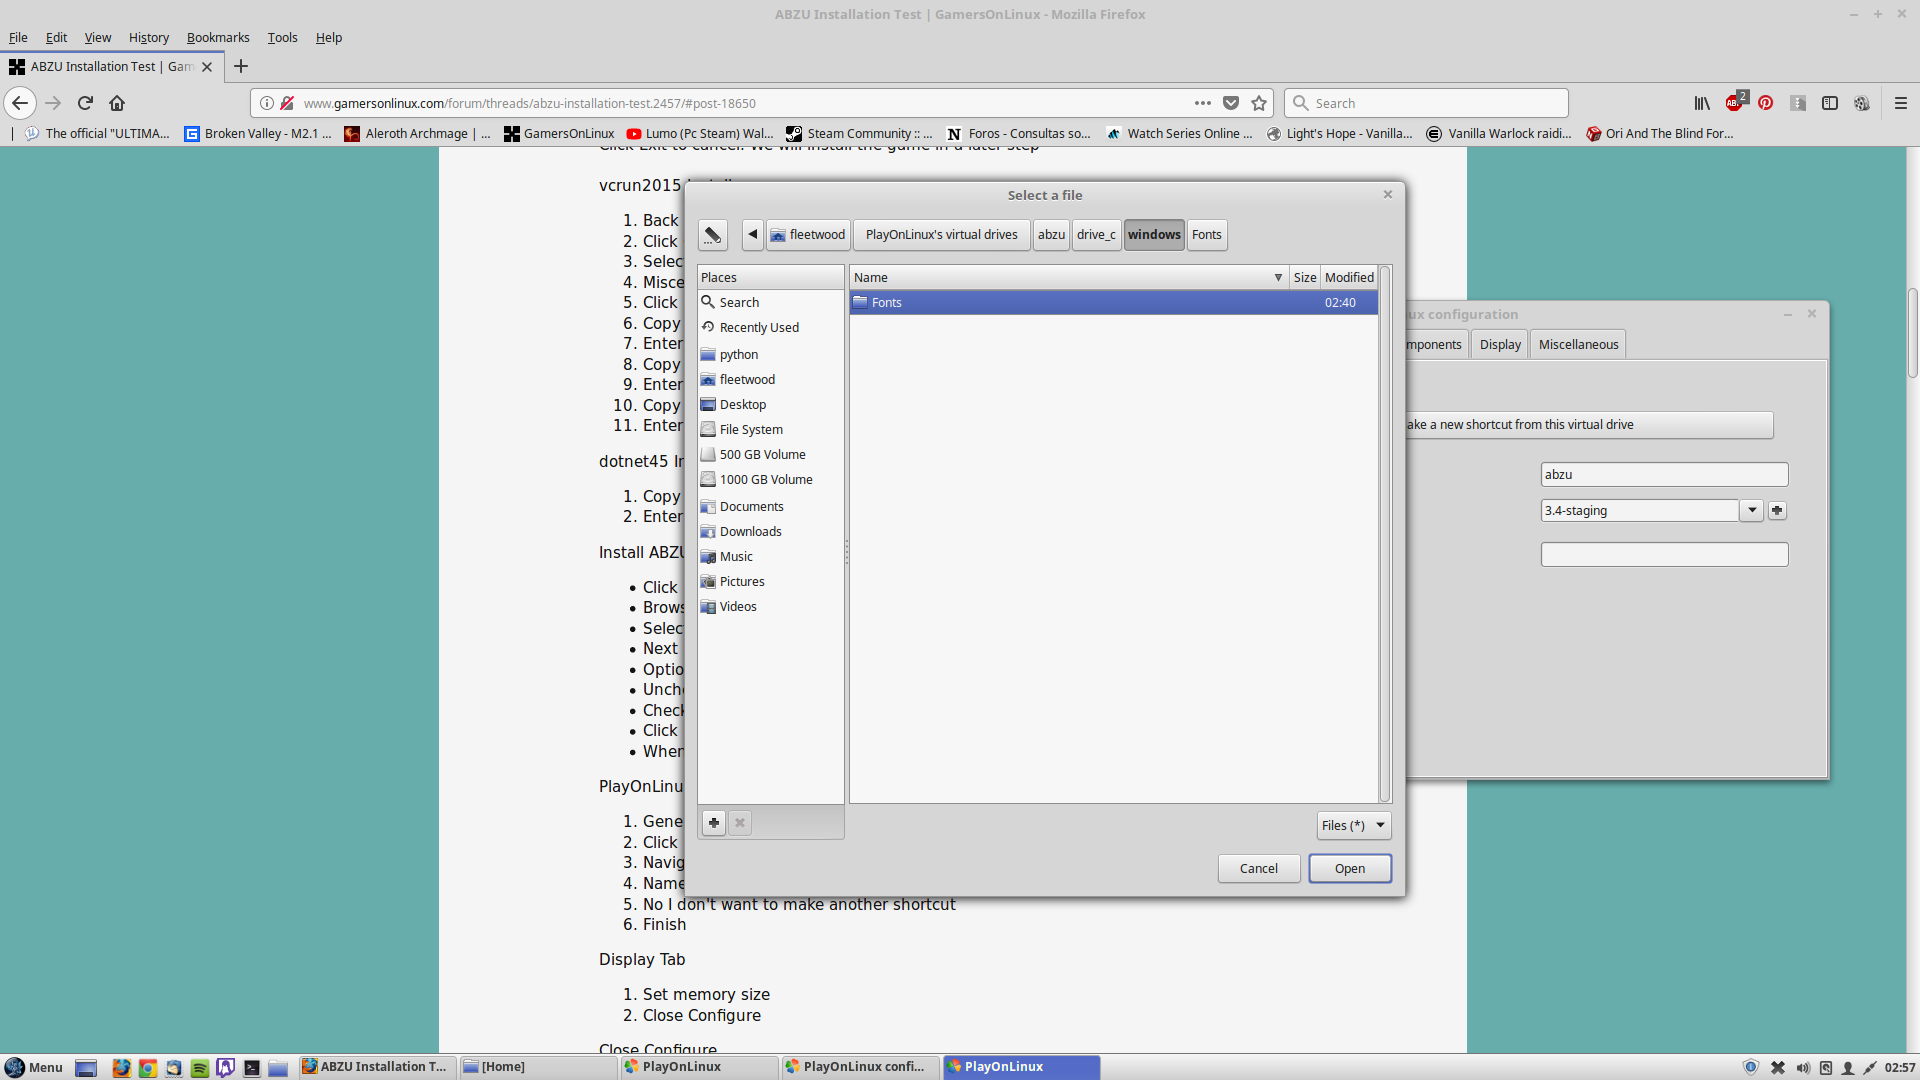Open python bookmark in Places
This screenshot has height=1080, width=1920.
(x=770, y=354)
